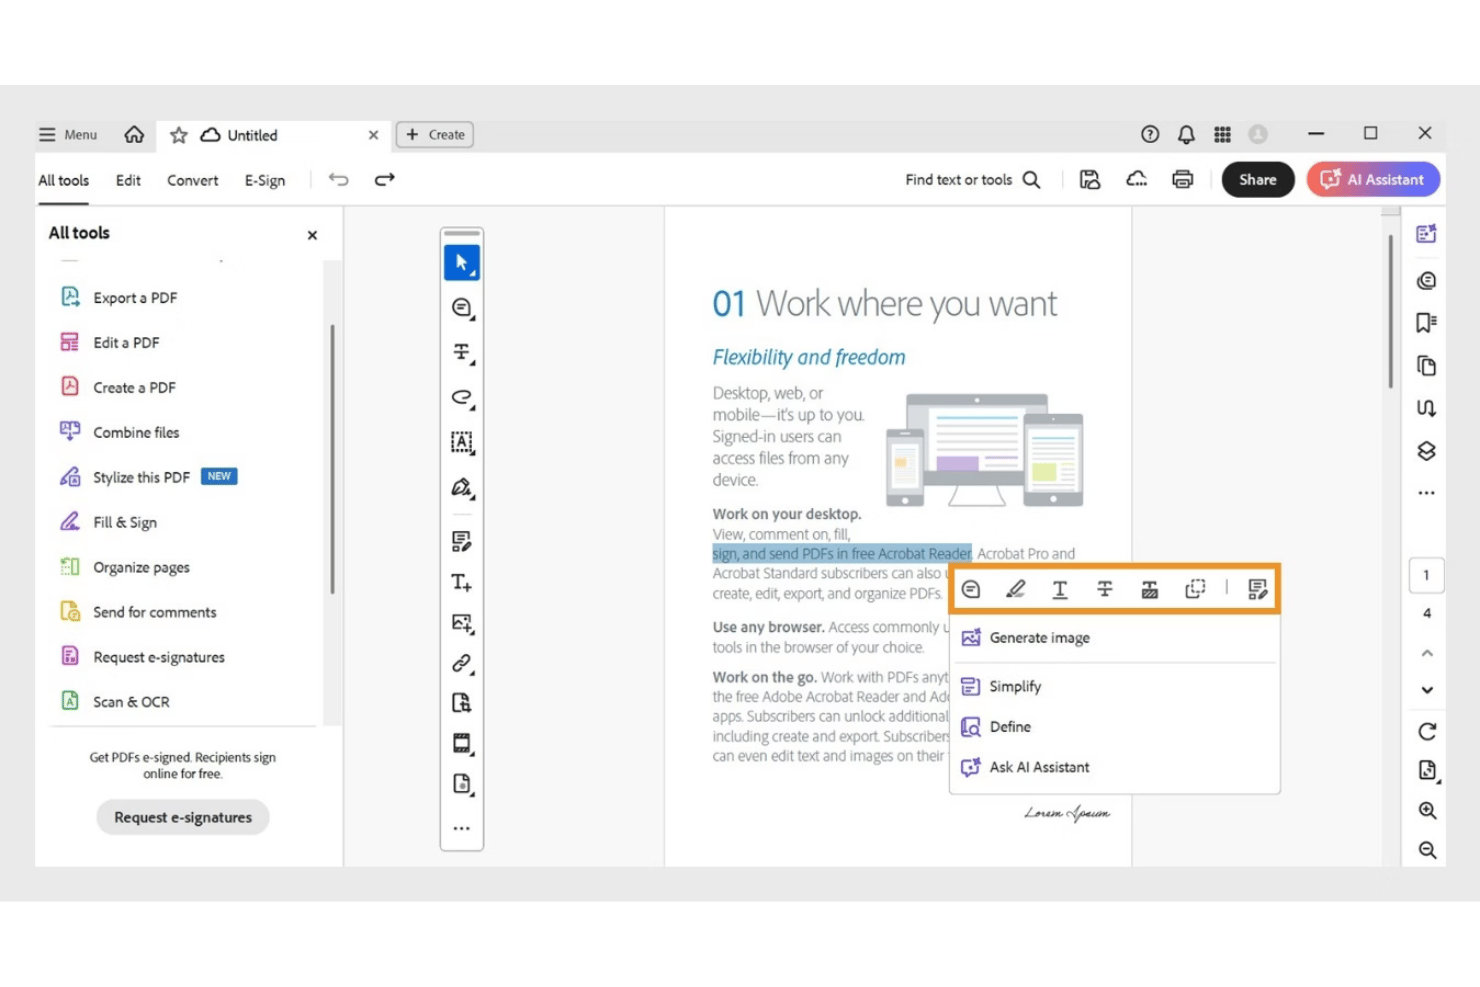Open more tools ellipsis in vertical toolbar

(x=461, y=828)
